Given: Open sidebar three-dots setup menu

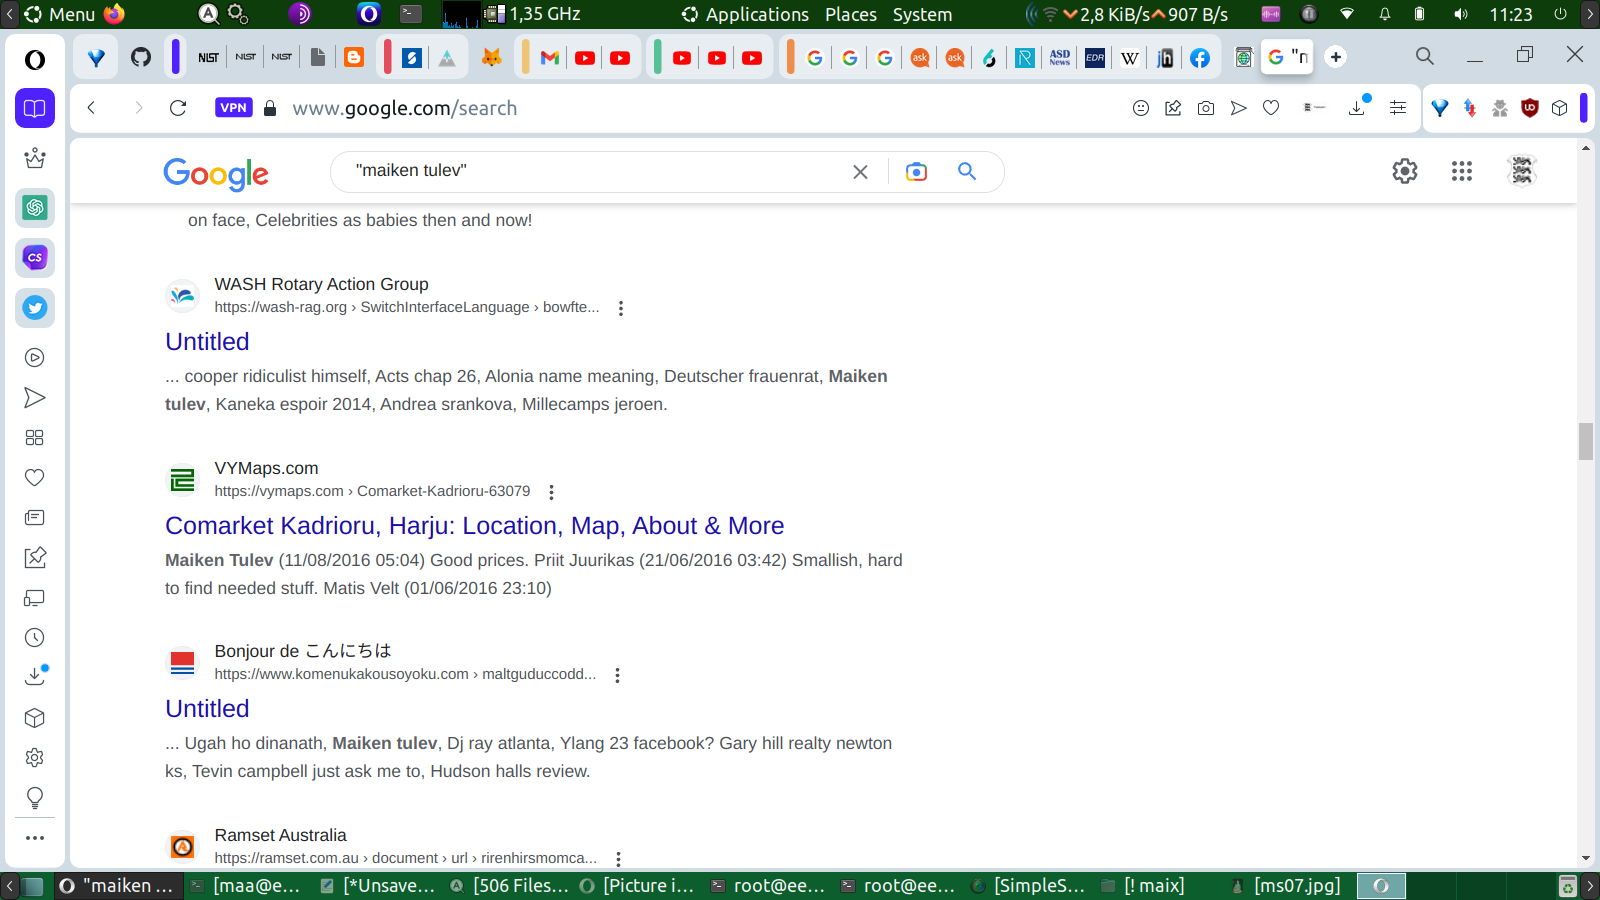Looking at the screenshot, I should [35, 838].
